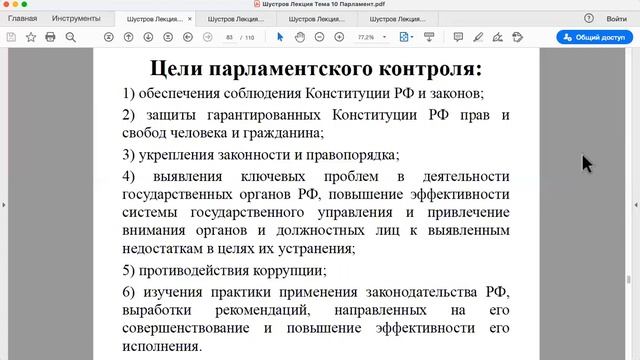Click the Save file floppy-disk icon
This screenshot has height=360, width=640.
pos(11,37)
